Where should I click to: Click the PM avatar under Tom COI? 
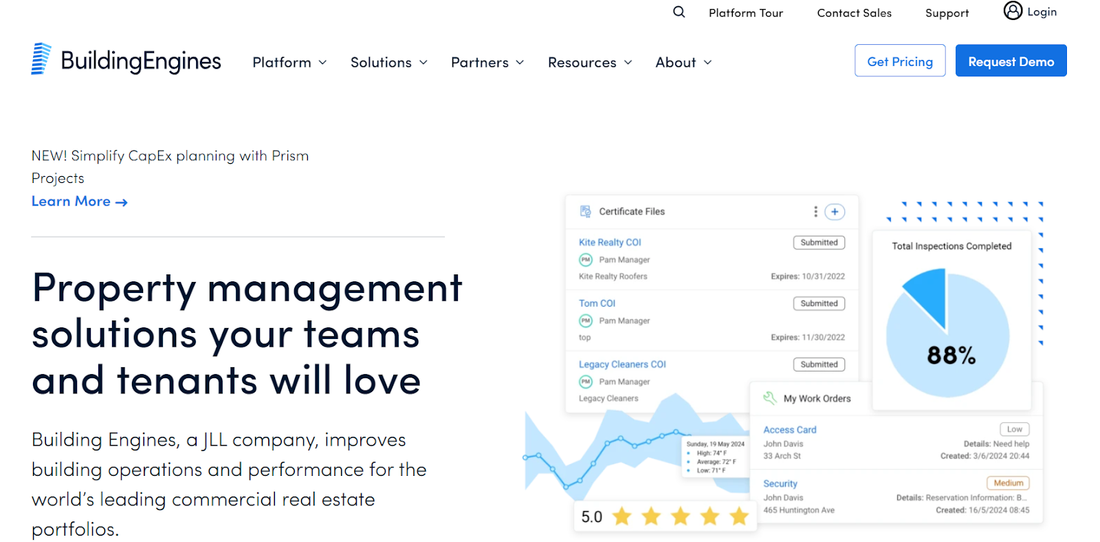click(x=586, y=320)
